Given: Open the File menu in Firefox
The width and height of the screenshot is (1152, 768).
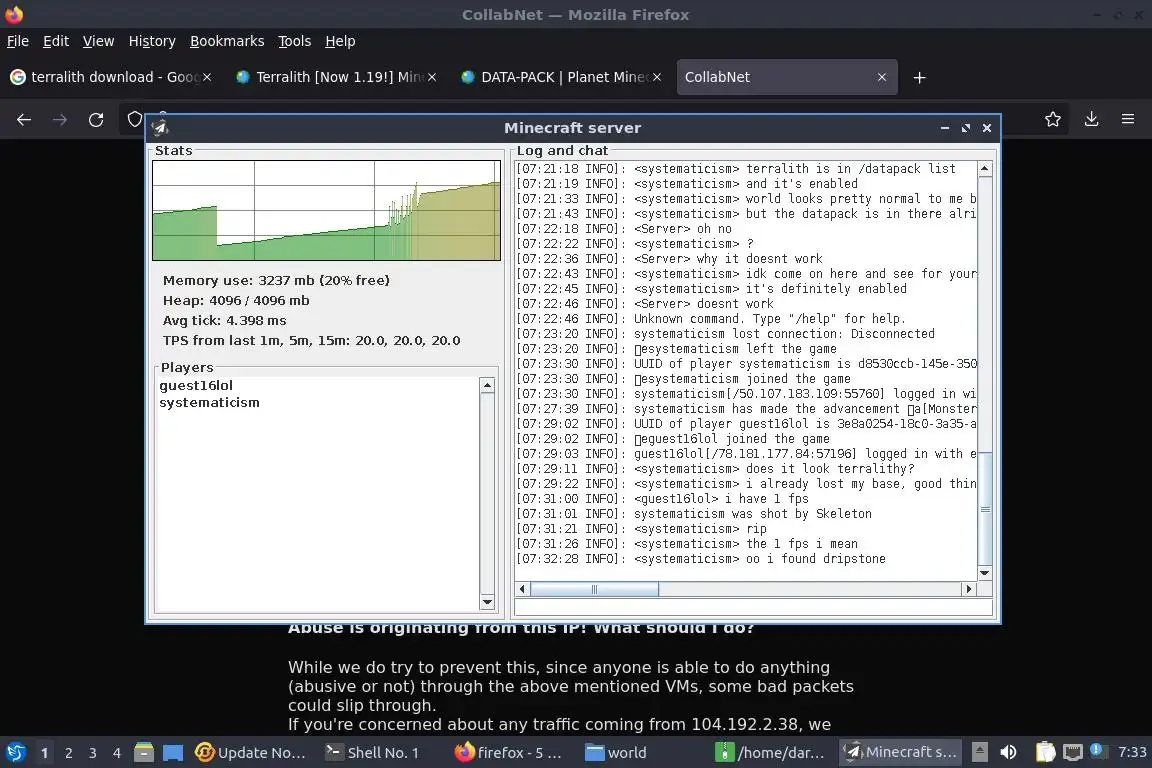Looking at the screenshot, I should 18,41.
